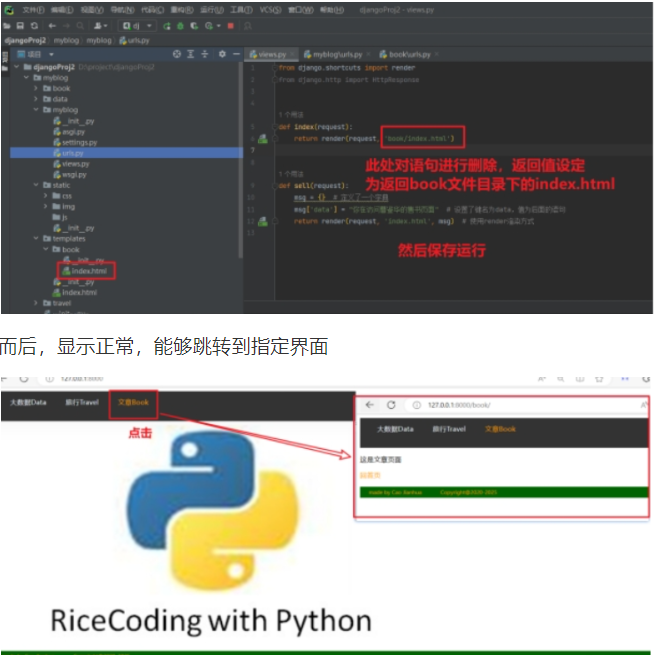
Task: Click the Synchronize/reload toolbar icon
Action: tap(34, 26)
